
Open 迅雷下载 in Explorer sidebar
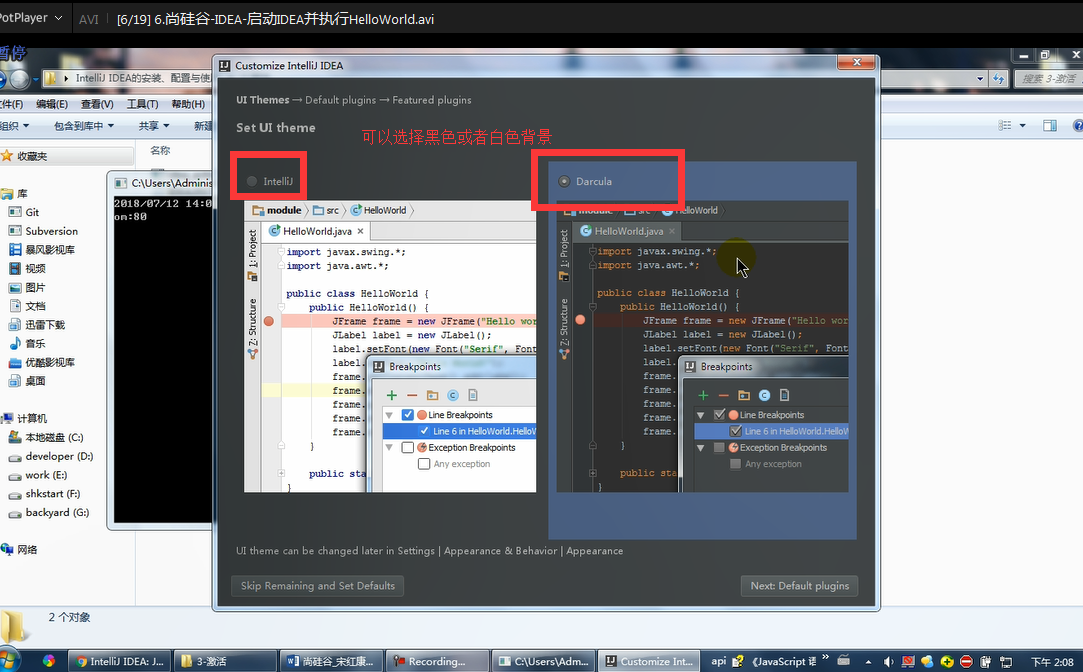pos(45,325)
